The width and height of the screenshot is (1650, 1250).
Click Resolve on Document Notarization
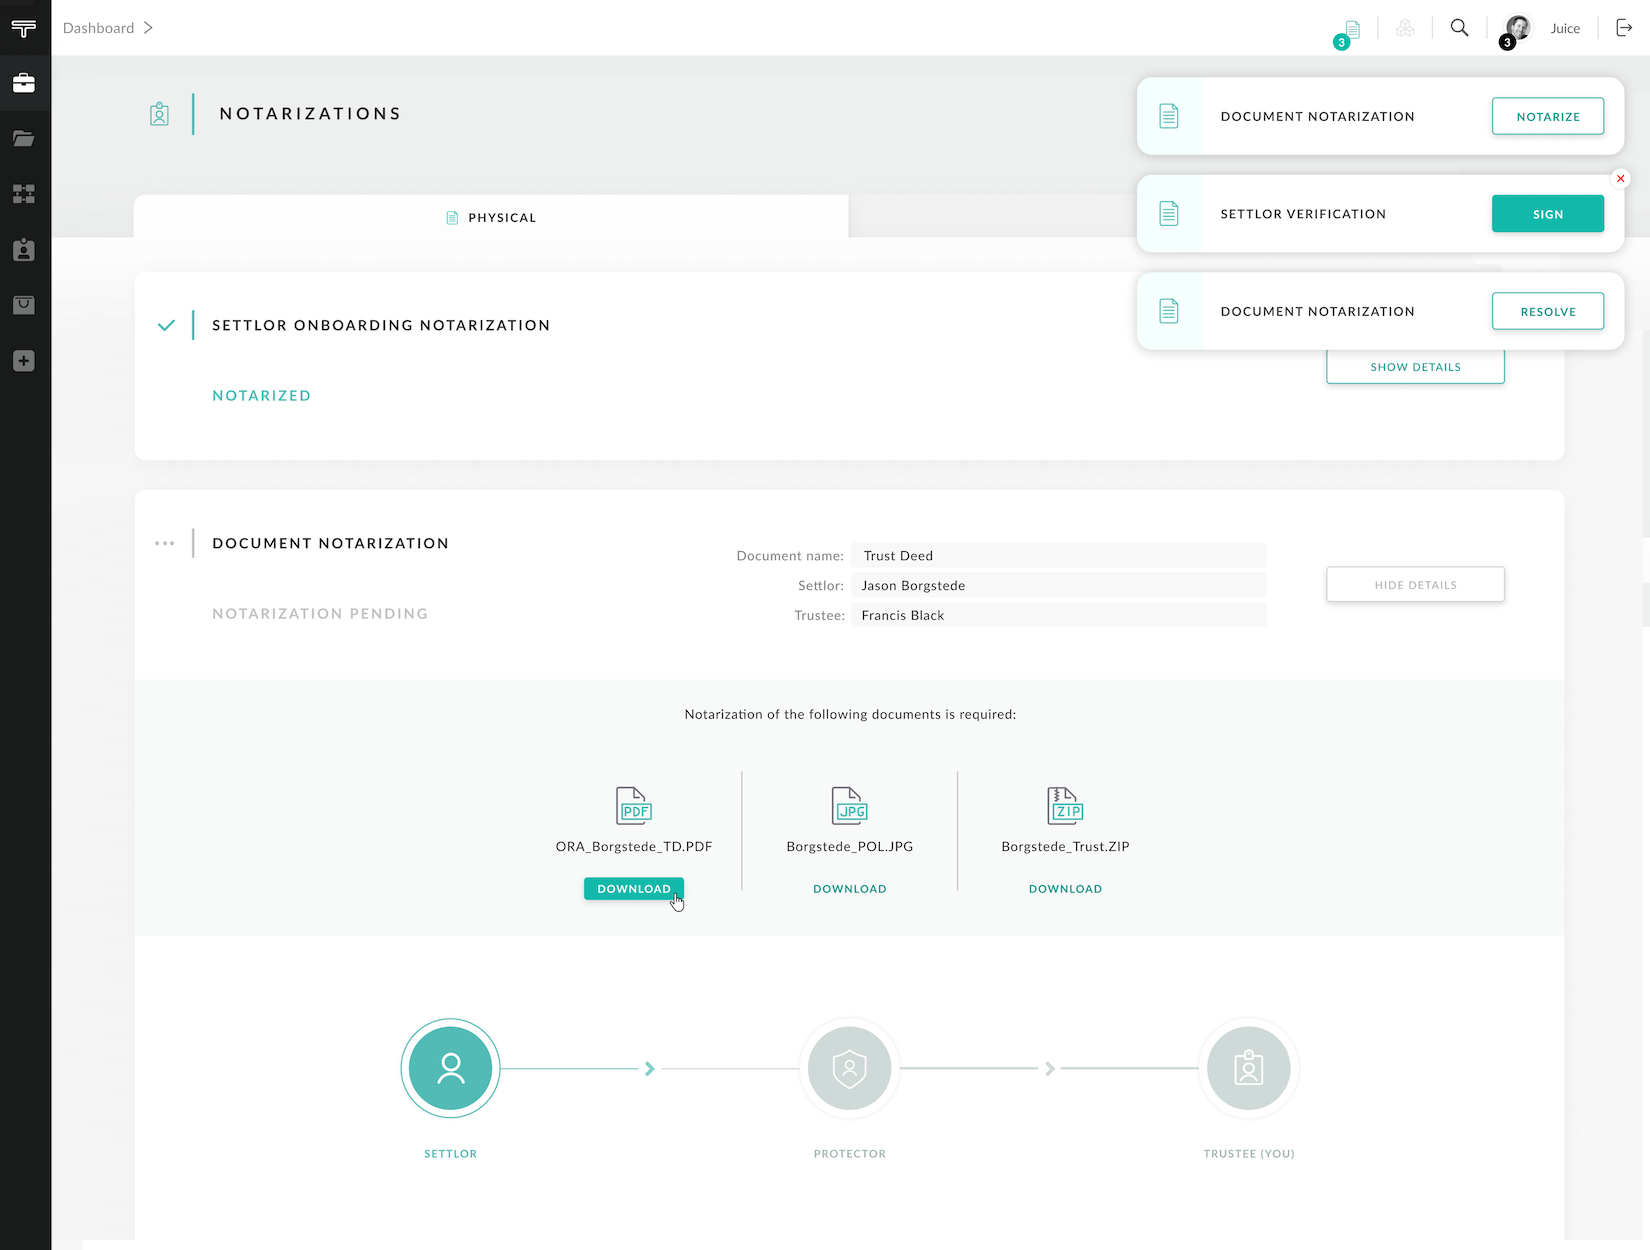(x=1547, y=311)
